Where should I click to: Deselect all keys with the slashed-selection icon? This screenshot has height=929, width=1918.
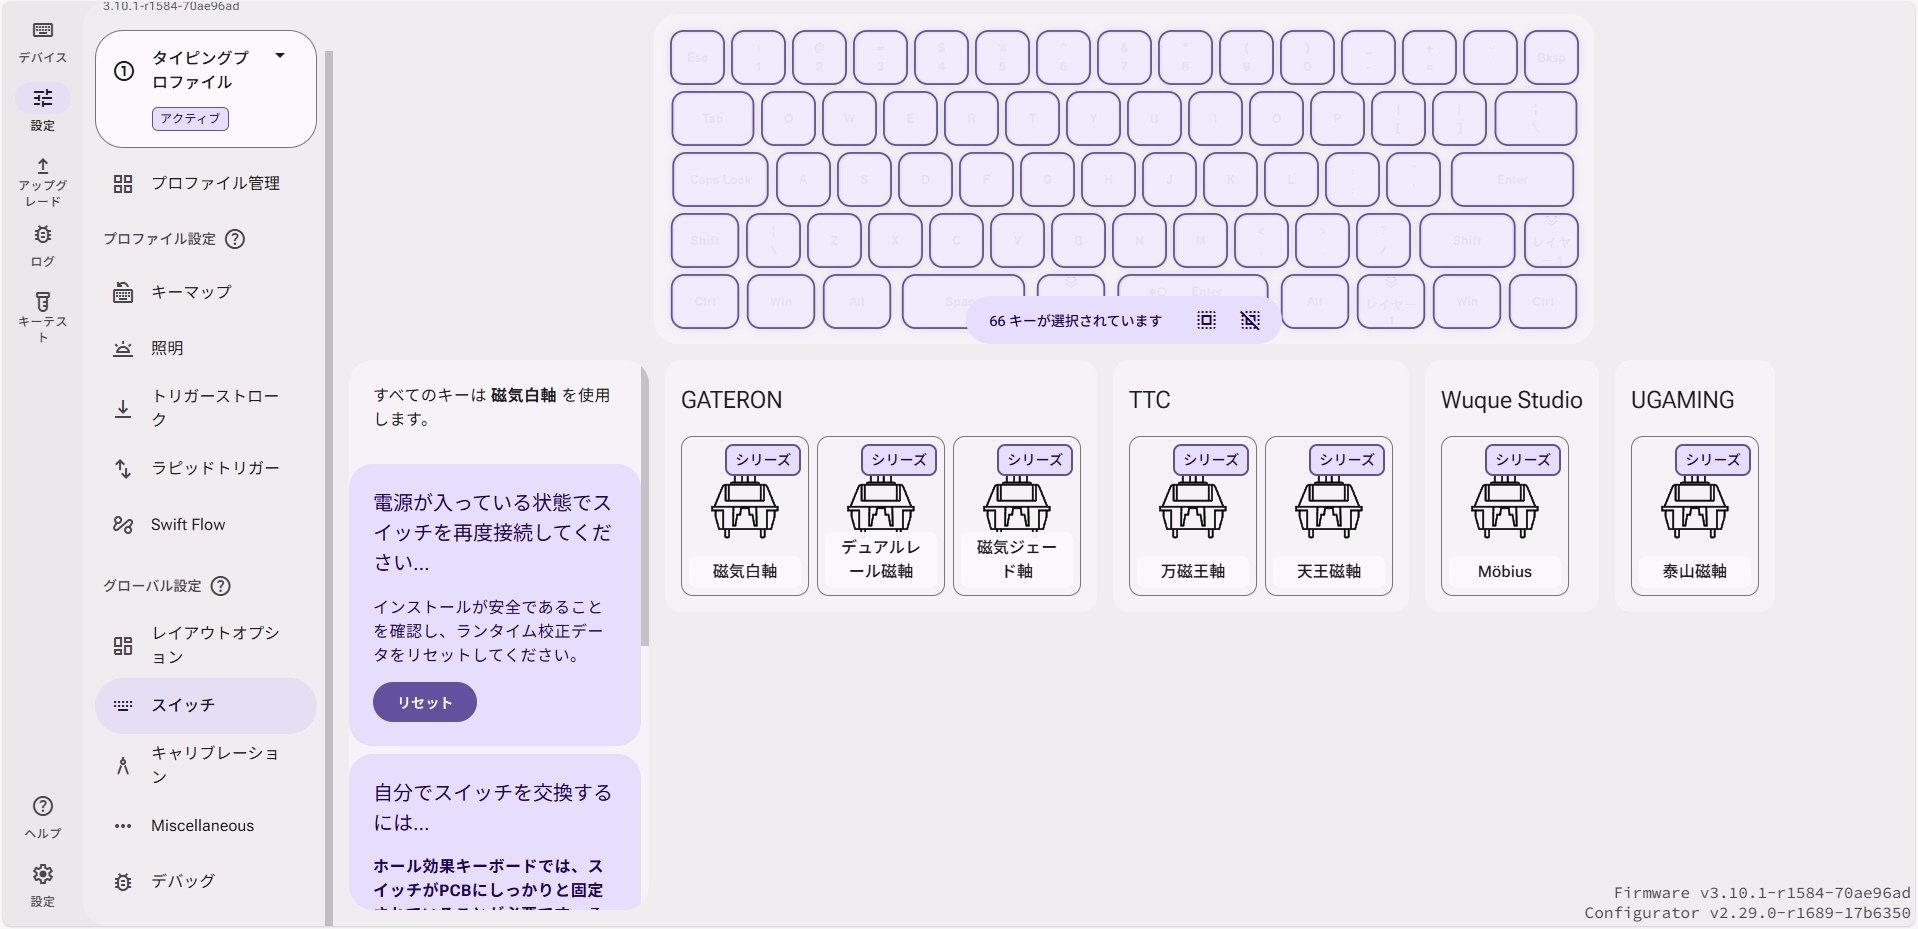coord(1248,320)
